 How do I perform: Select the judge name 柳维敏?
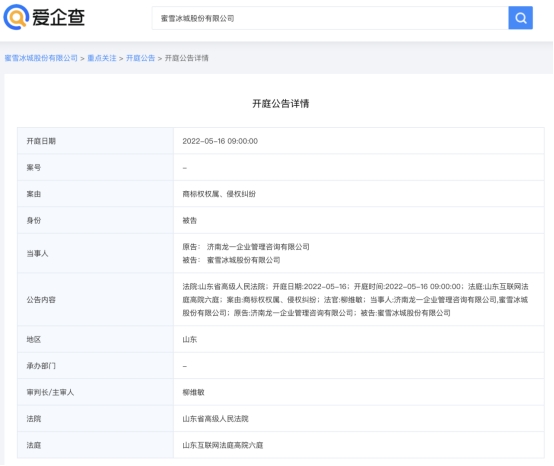pyautogui.click(x=194, y=392)
